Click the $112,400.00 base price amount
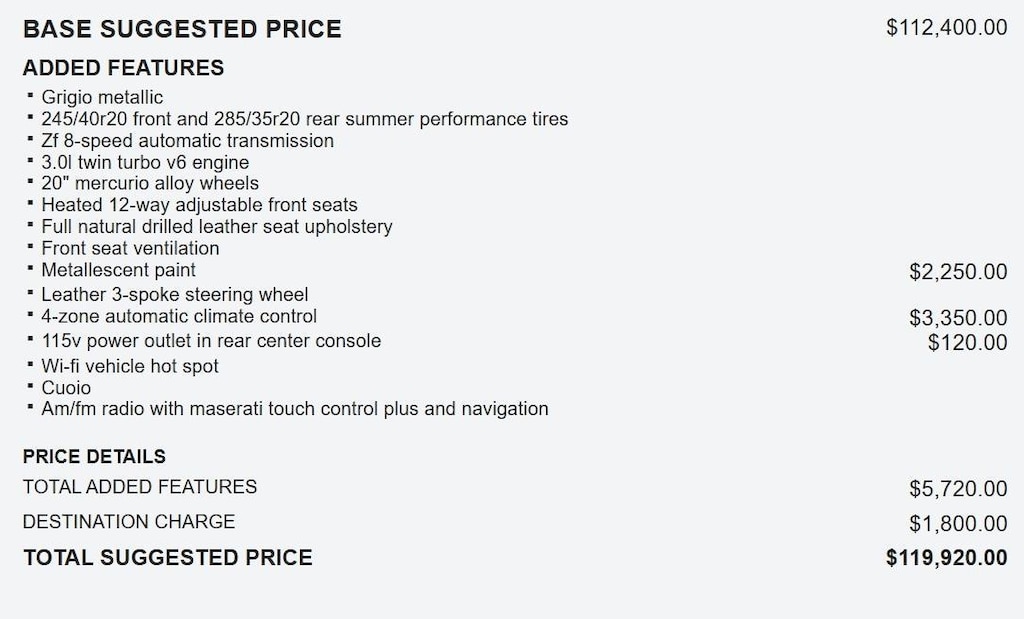The height and width of the screenshot is (619, 1024). [946, 28]
